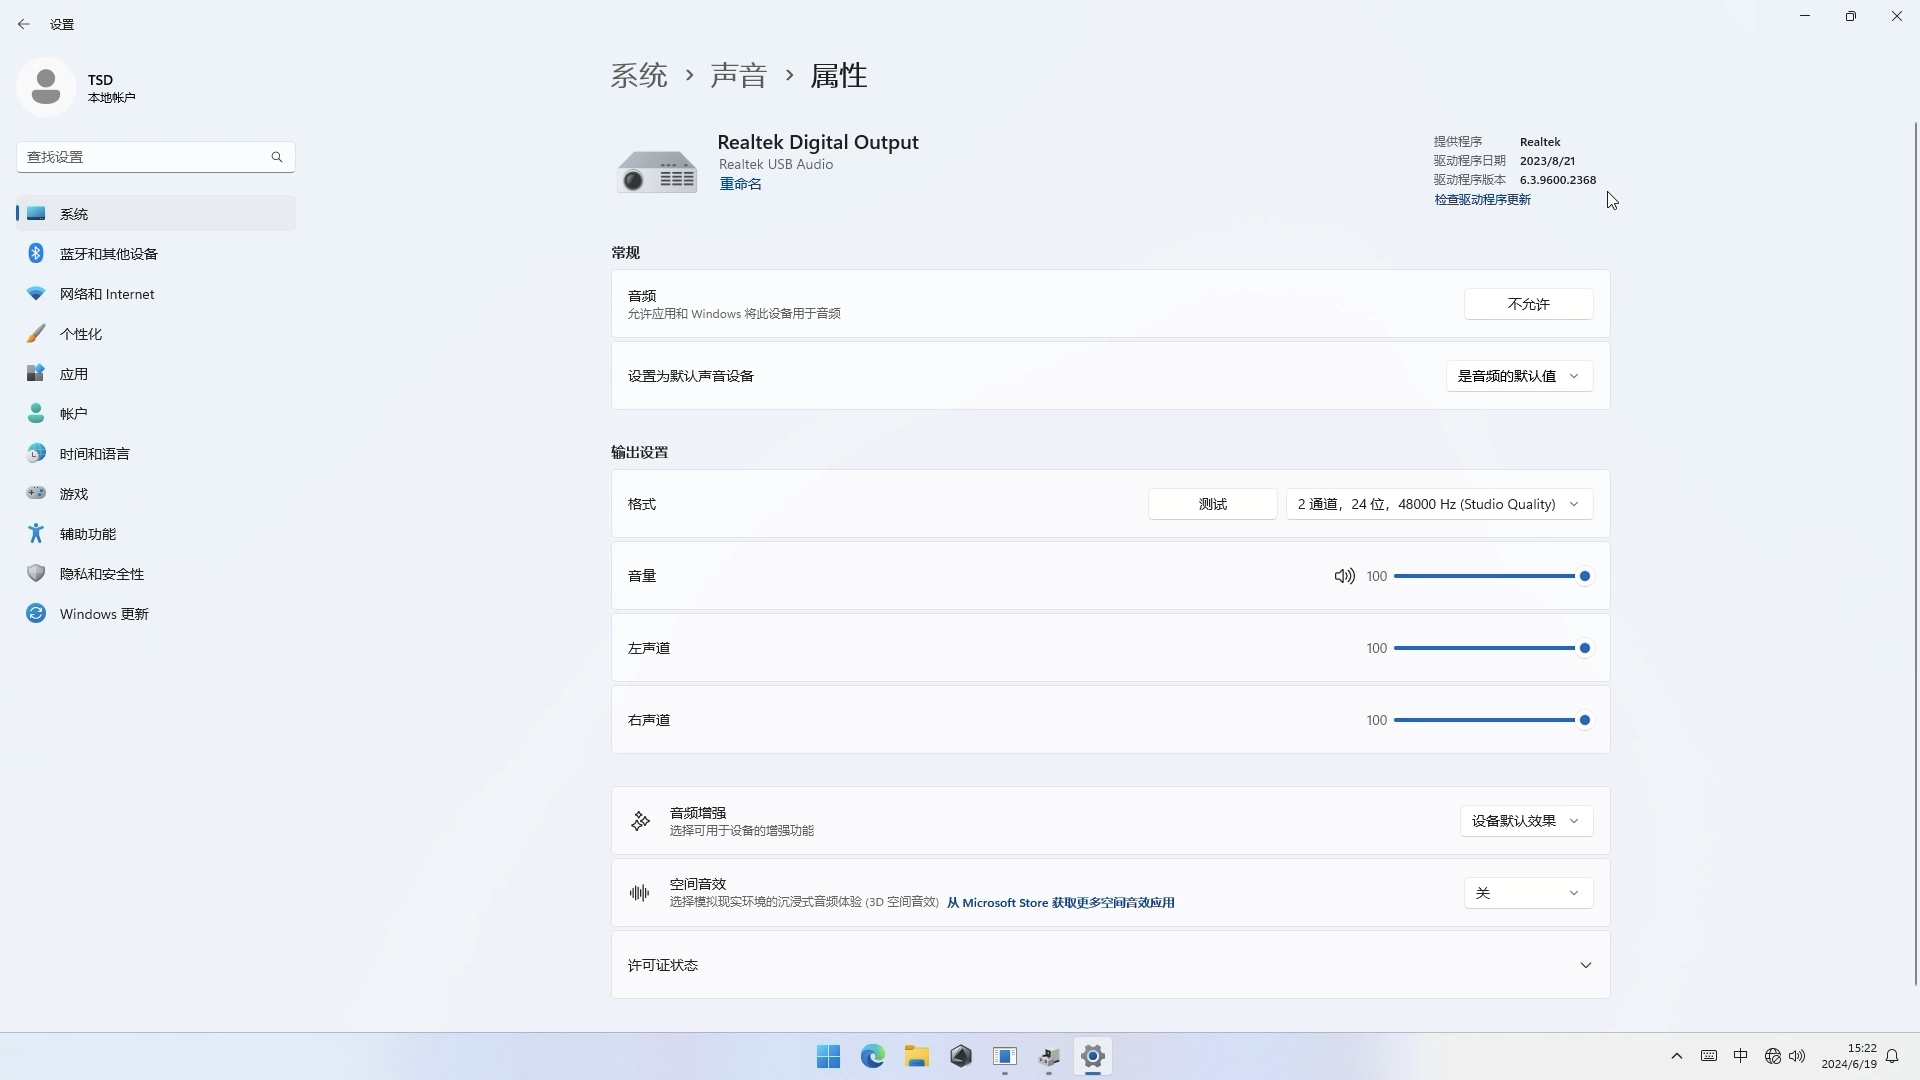The image size is (1920, 1080).
Task: Open File Explorer from the taskbar
Action: point(916,1056)
